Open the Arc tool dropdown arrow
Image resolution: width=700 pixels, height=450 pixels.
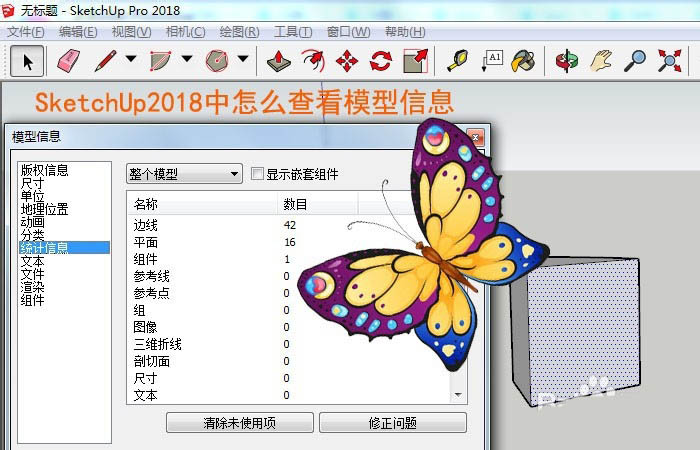coord(187,58)
